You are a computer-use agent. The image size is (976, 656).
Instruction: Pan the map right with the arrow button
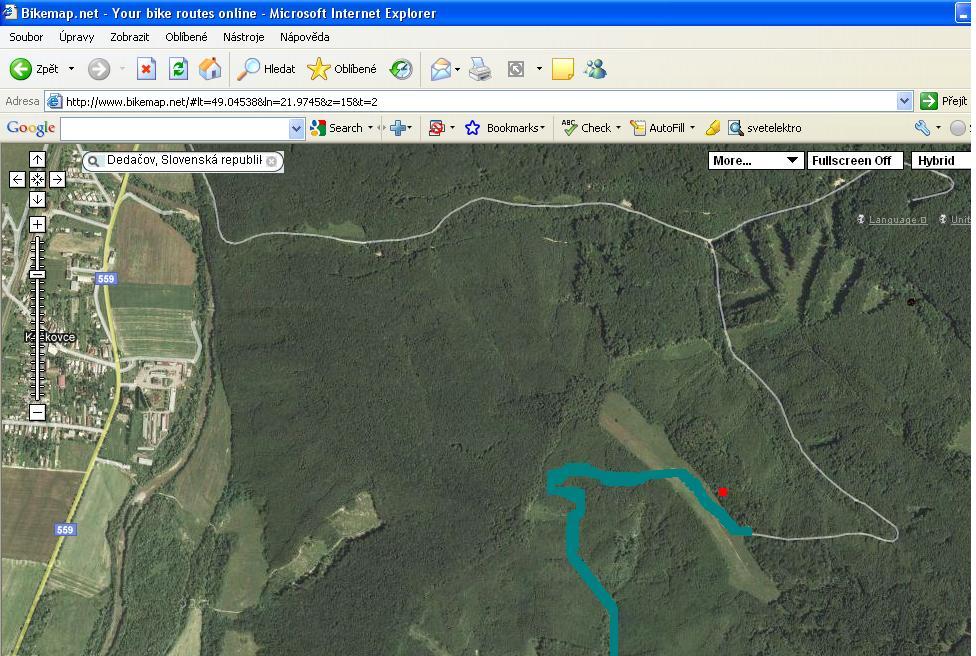tap(57, 179)
